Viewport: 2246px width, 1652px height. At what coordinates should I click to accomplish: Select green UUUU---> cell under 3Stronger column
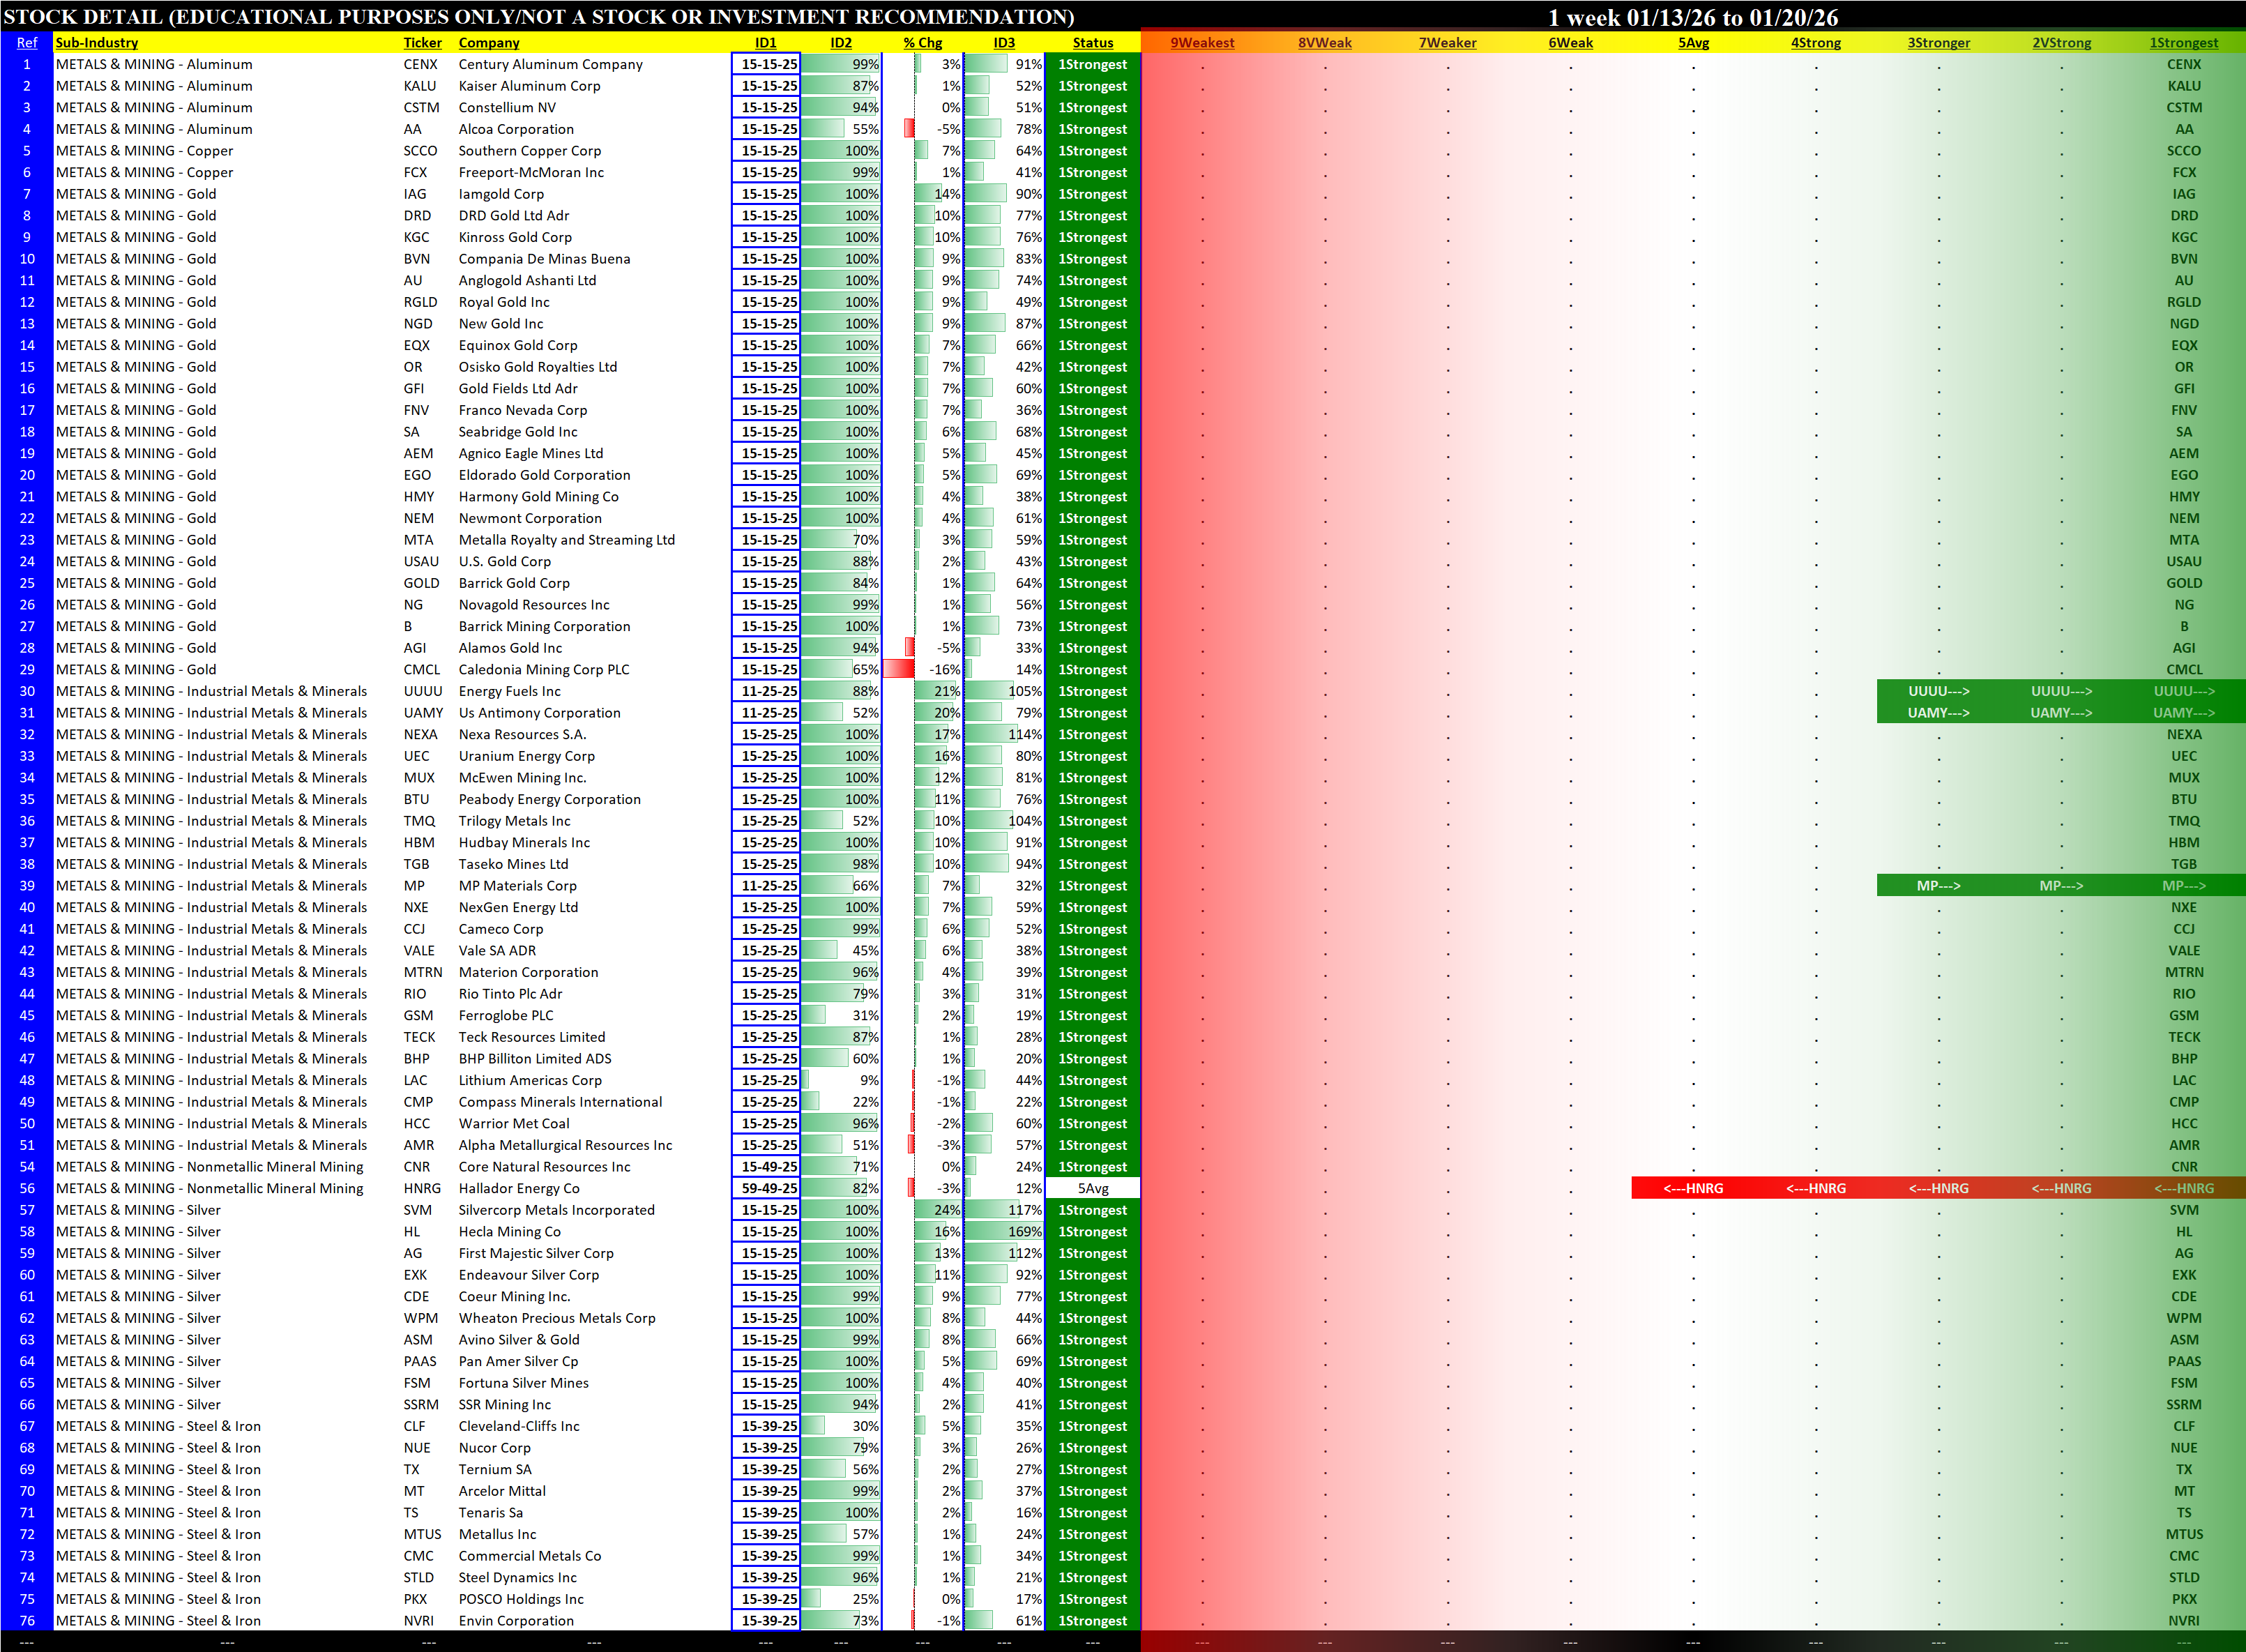click(x=1938, y=691)
